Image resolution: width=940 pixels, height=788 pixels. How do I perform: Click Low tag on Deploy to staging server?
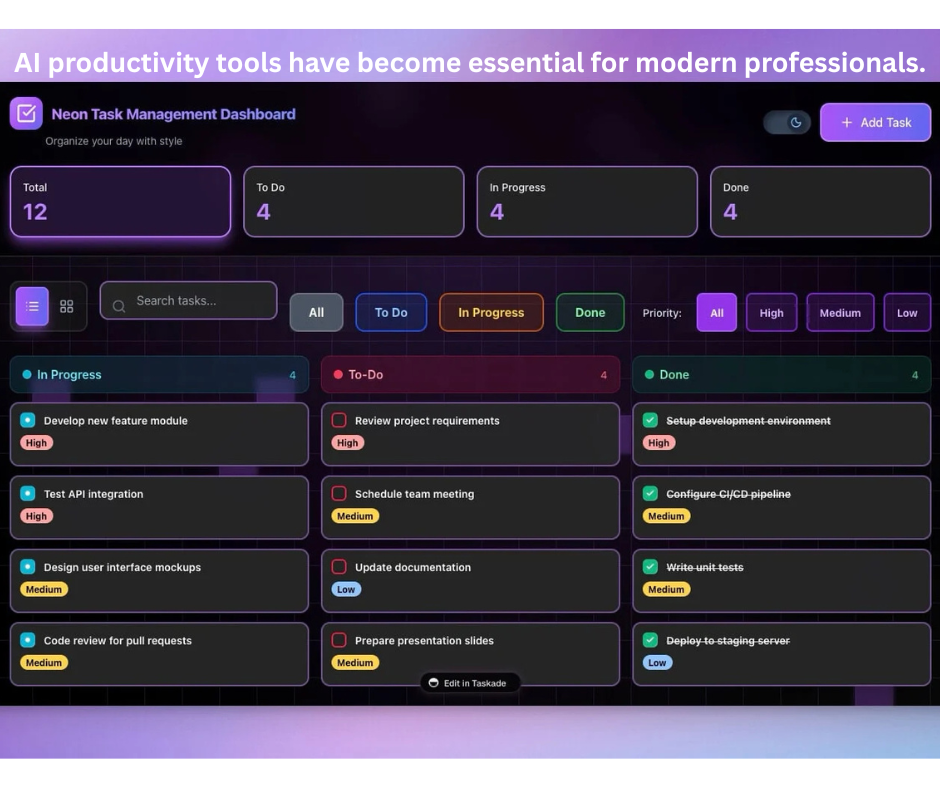(658, 663)
